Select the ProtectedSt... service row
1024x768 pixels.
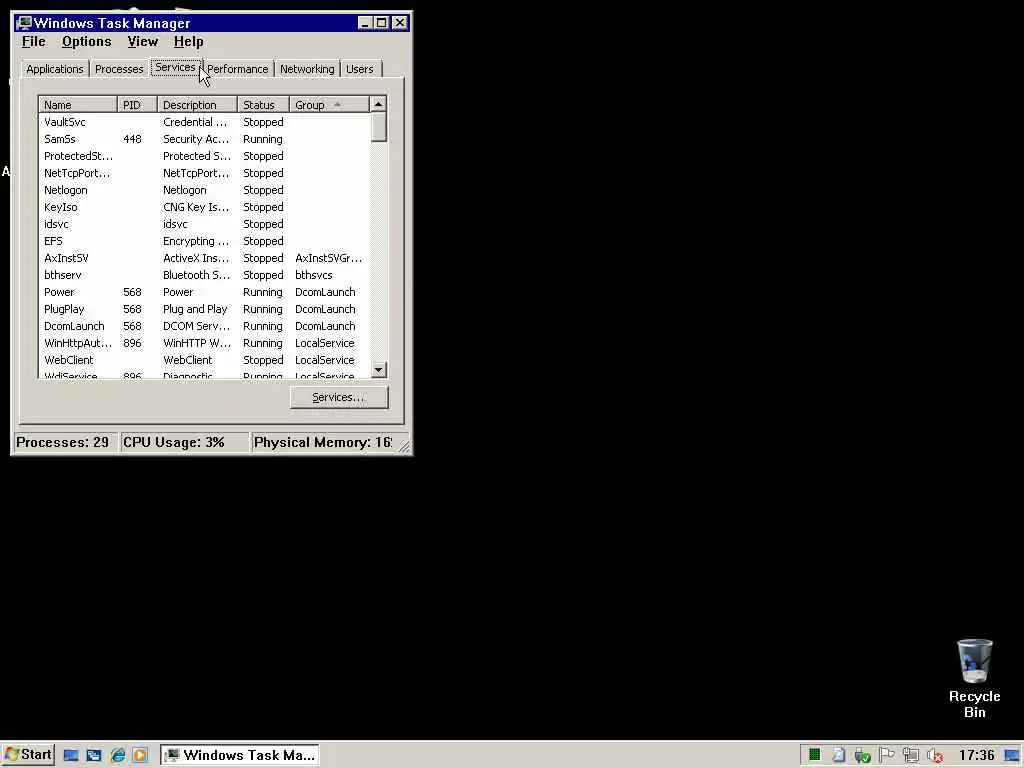pos(204,156)
